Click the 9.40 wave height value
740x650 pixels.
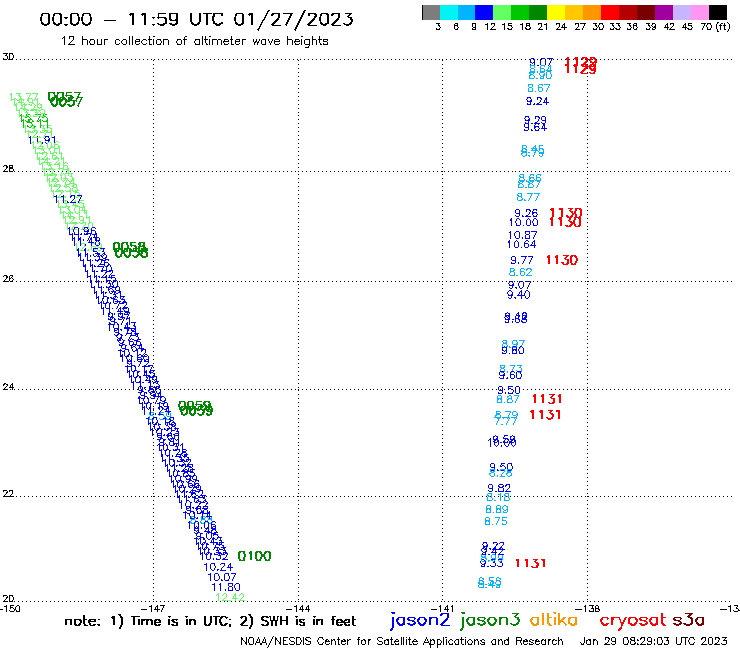[x=519, y=295]
